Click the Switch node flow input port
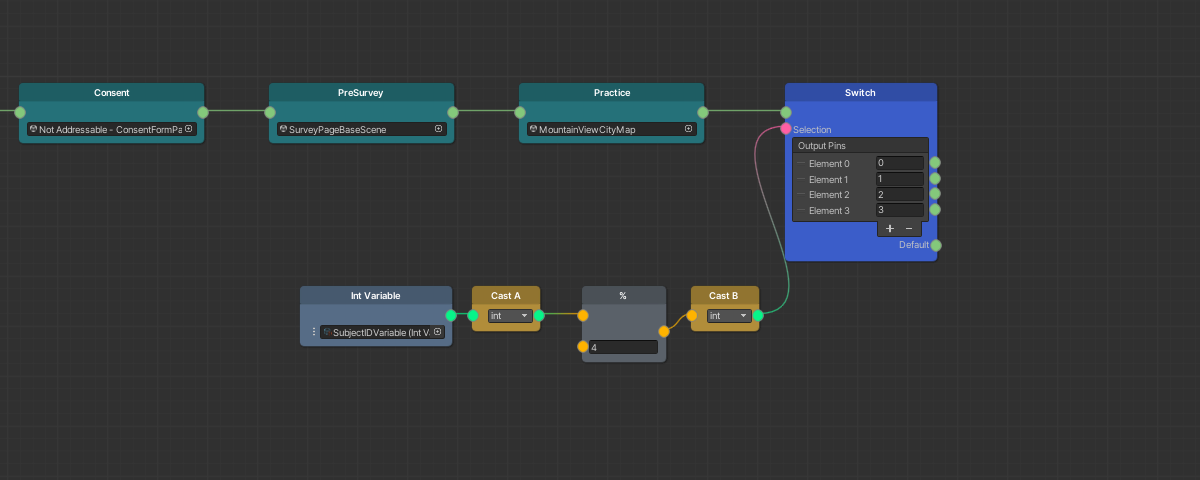 [x=786, y=113]
